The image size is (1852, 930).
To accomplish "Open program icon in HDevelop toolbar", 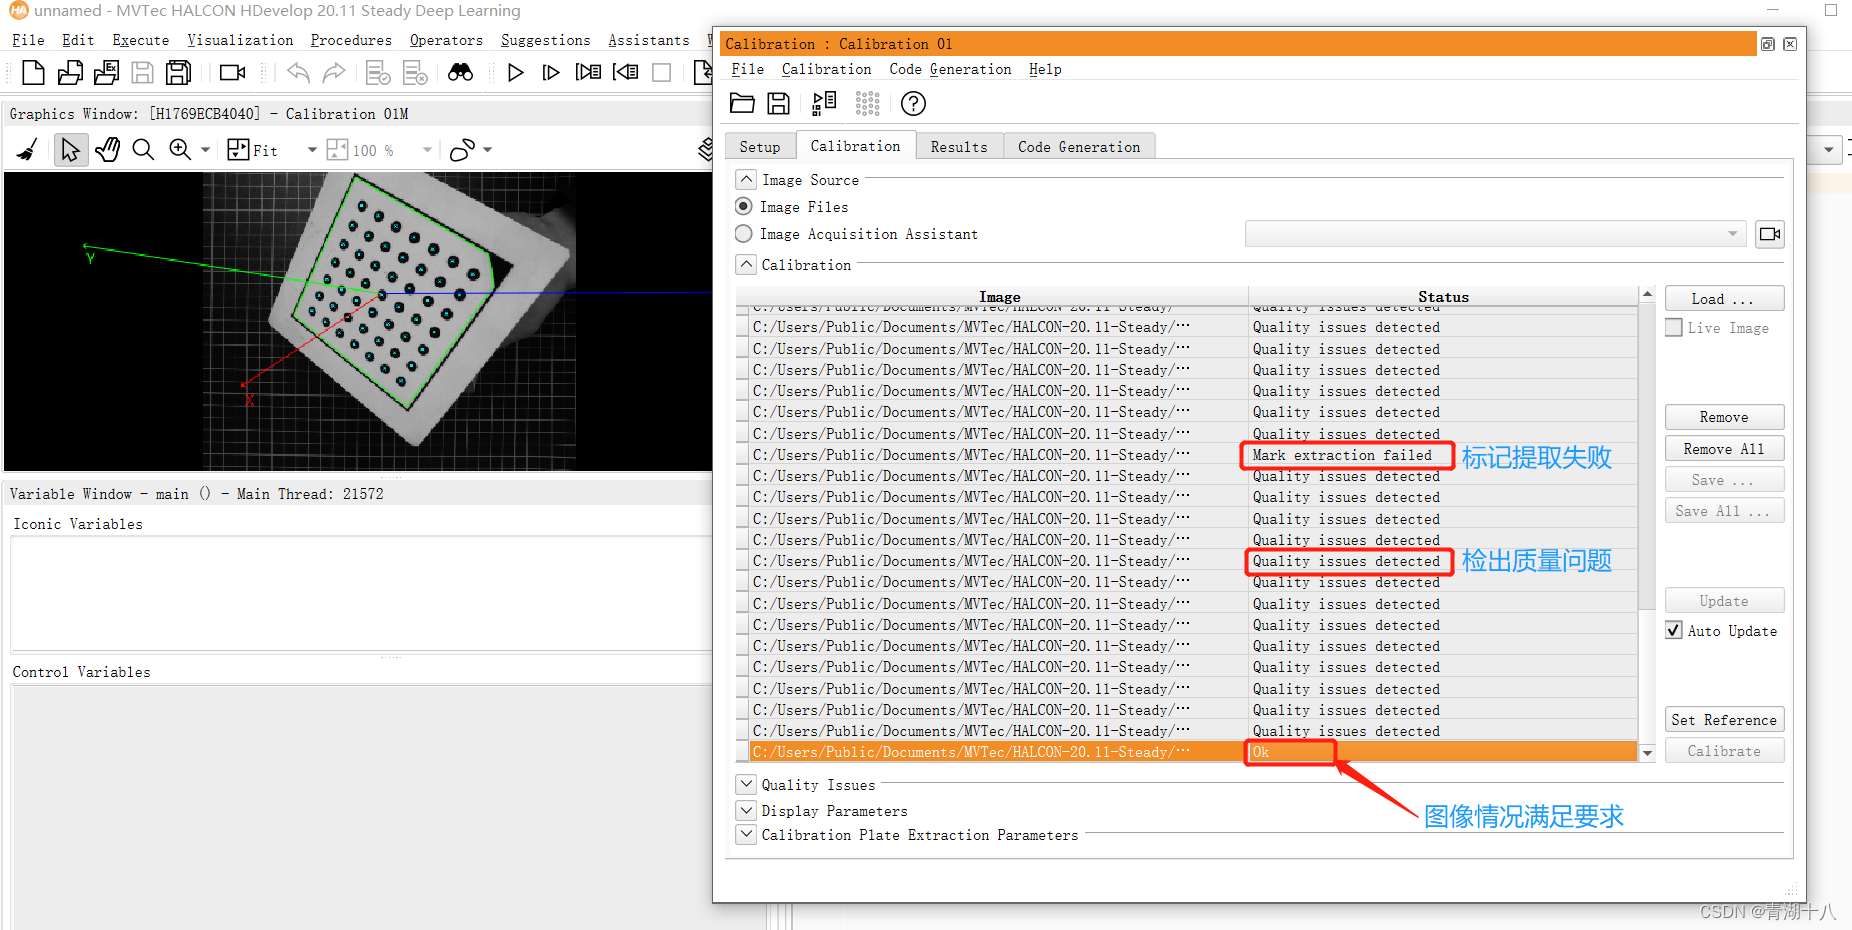I will click(x=70, y=73).
